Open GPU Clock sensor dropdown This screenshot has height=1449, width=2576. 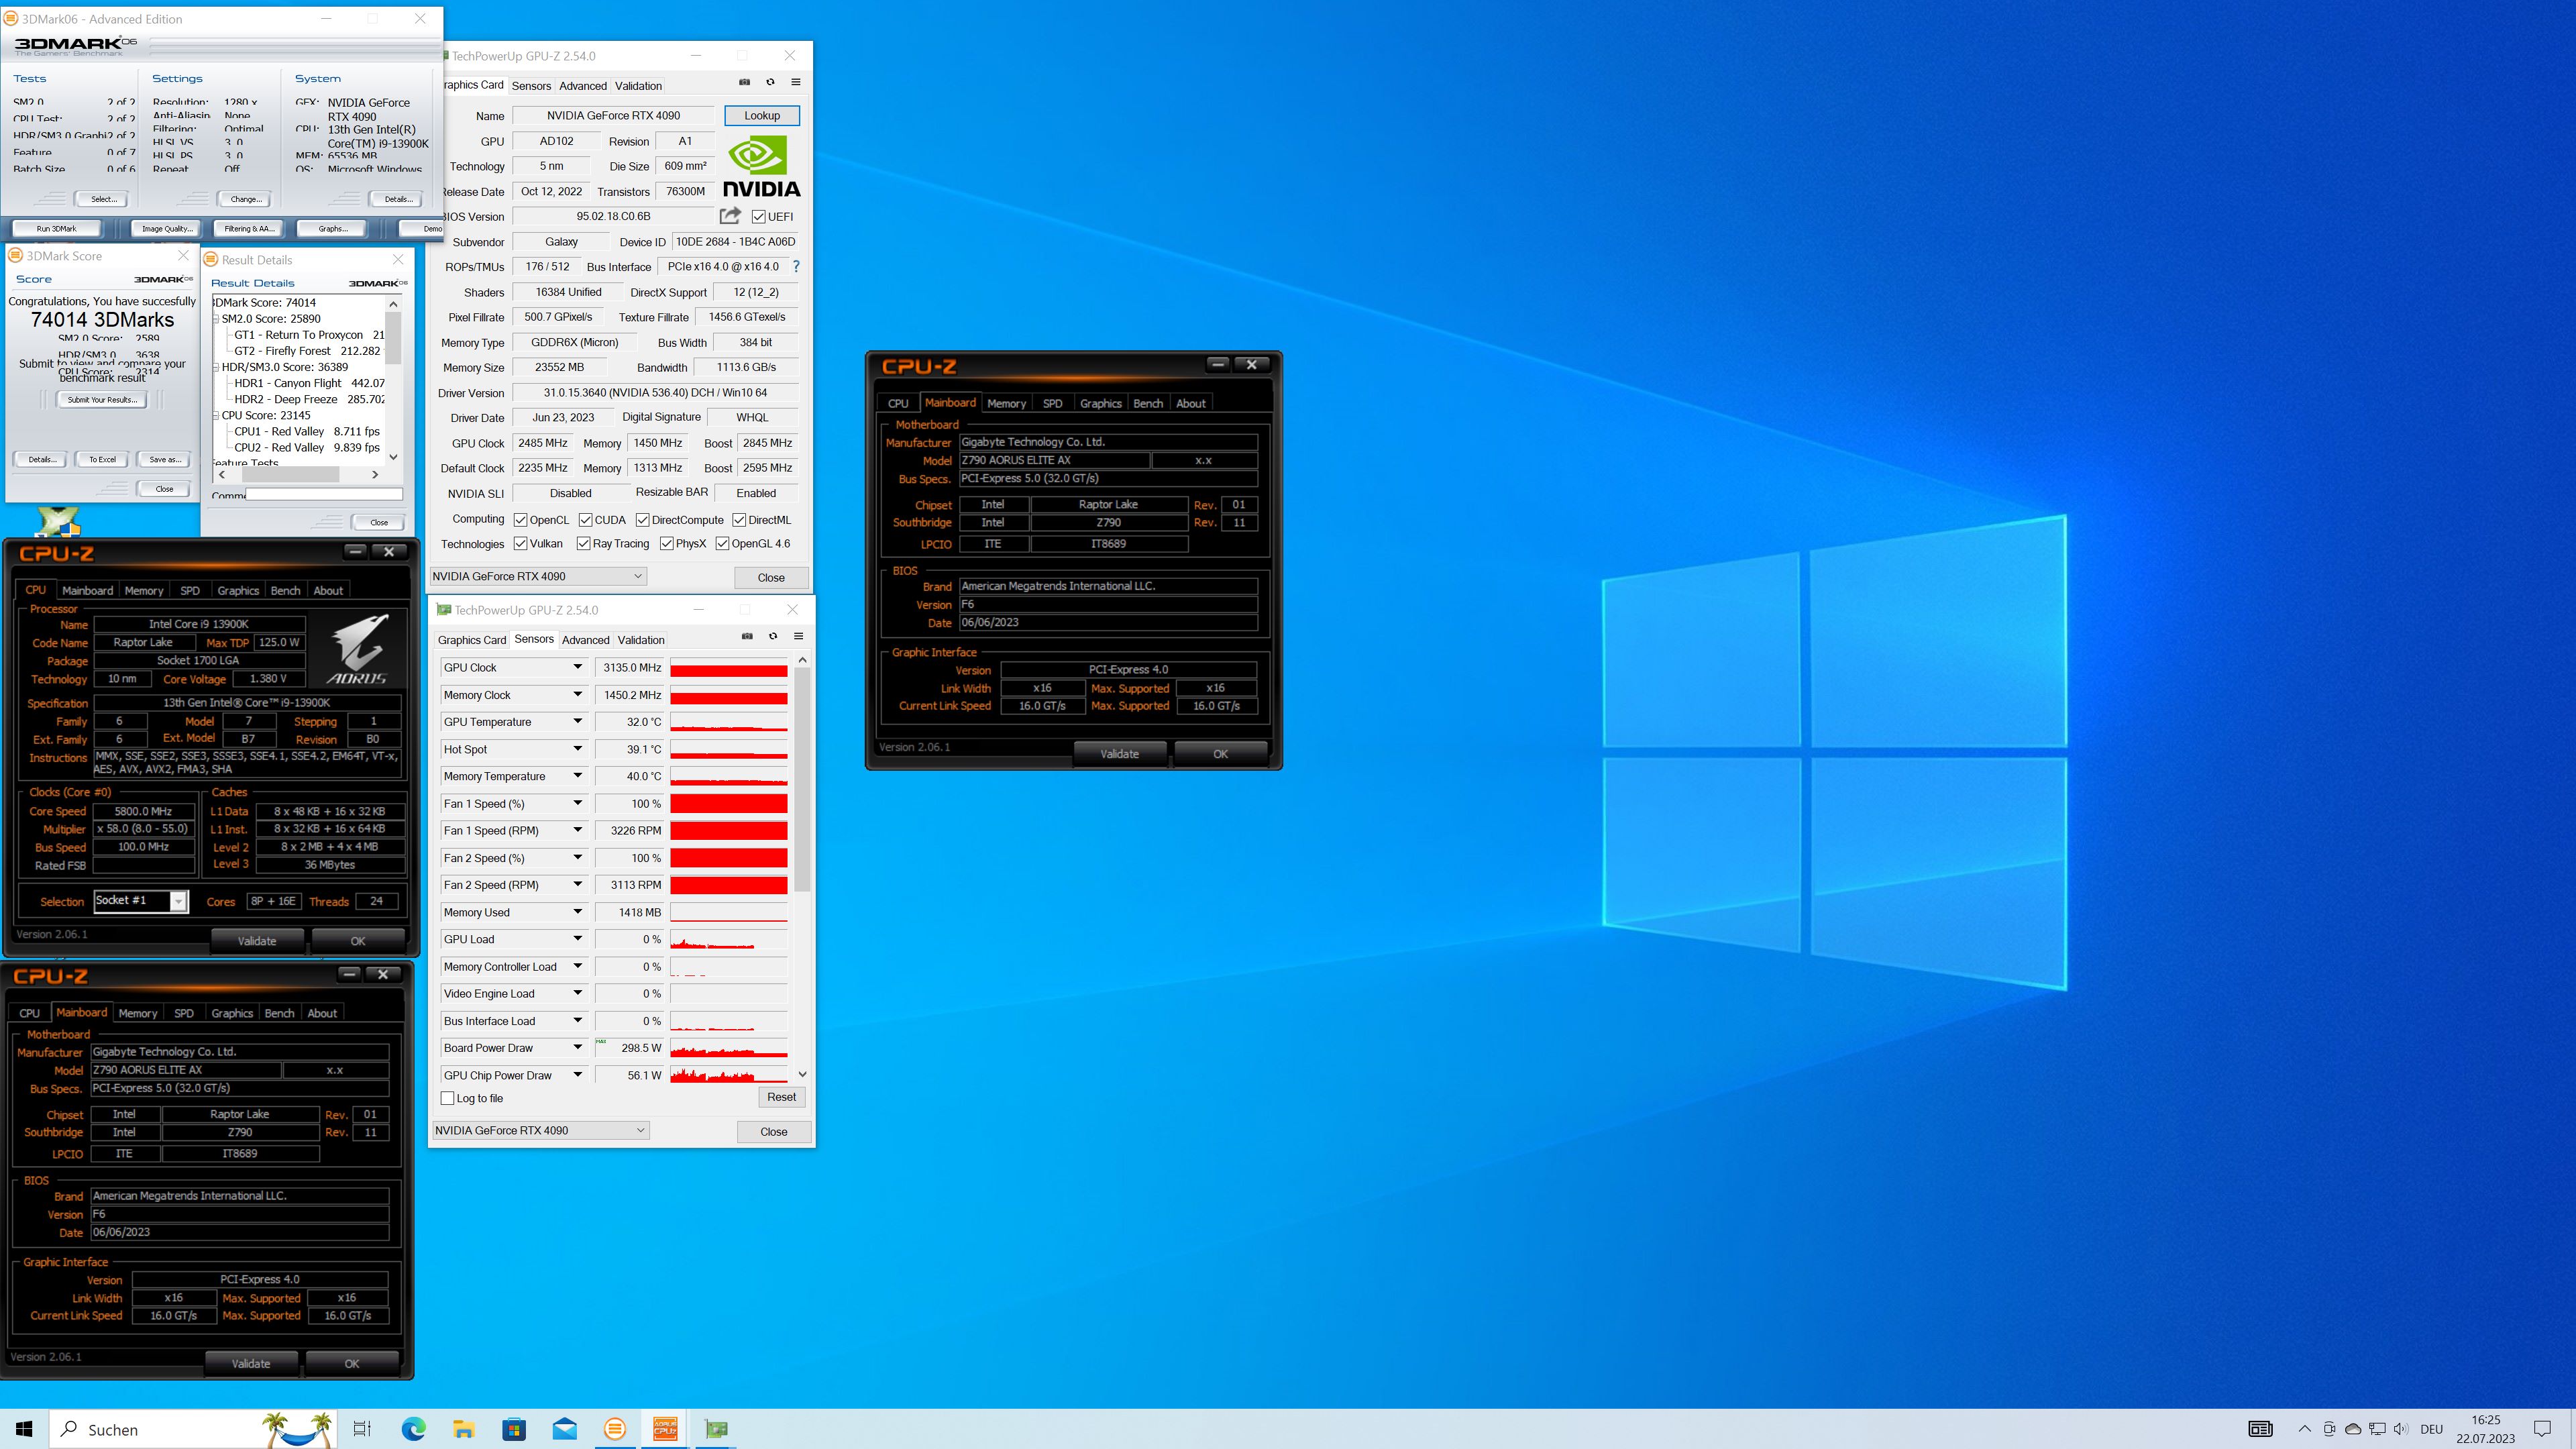[577, 667]
